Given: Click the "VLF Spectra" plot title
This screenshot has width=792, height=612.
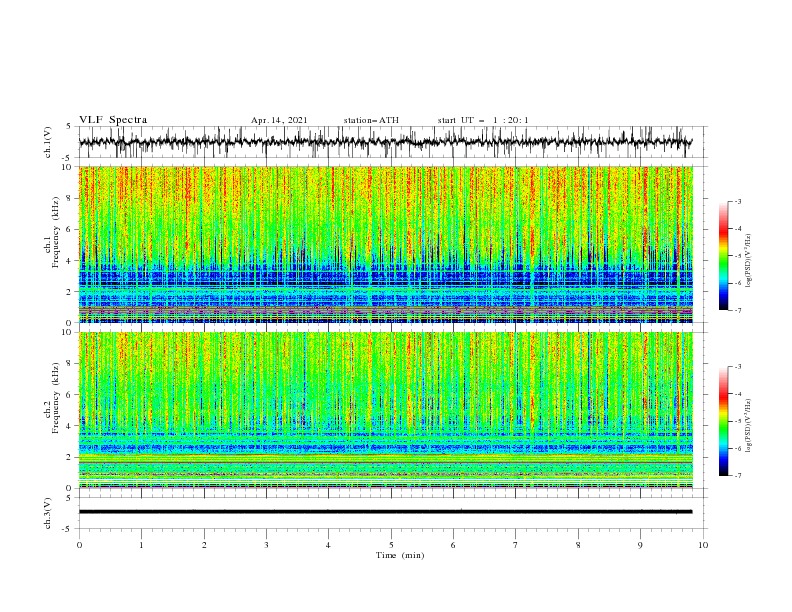Looking at the screenshot, I should (113, 120).
